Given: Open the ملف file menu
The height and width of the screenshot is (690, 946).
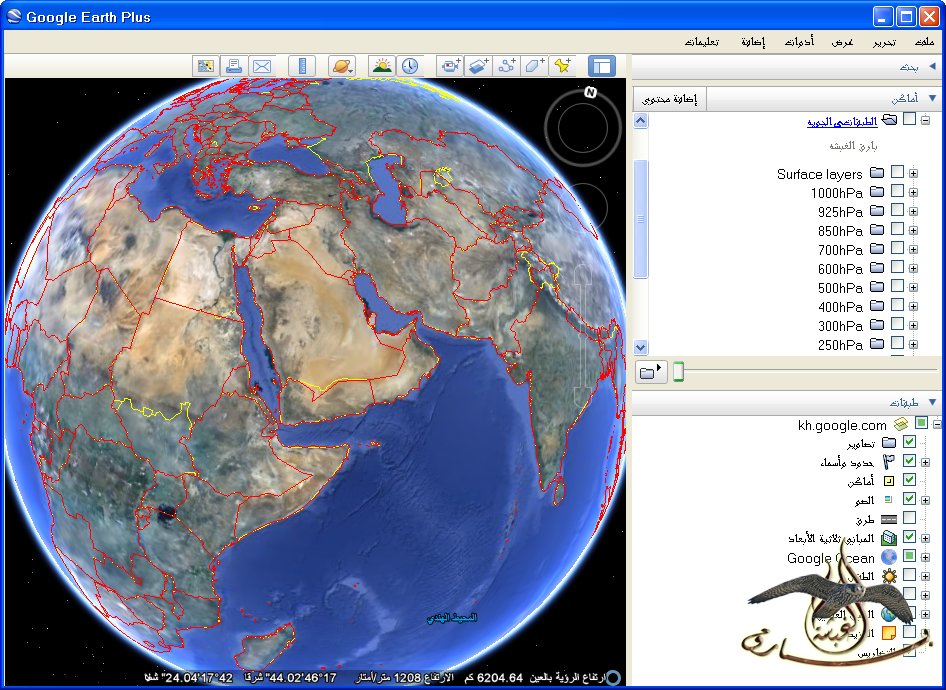Looking at the screenshot, I should click(x=924, y=42).
